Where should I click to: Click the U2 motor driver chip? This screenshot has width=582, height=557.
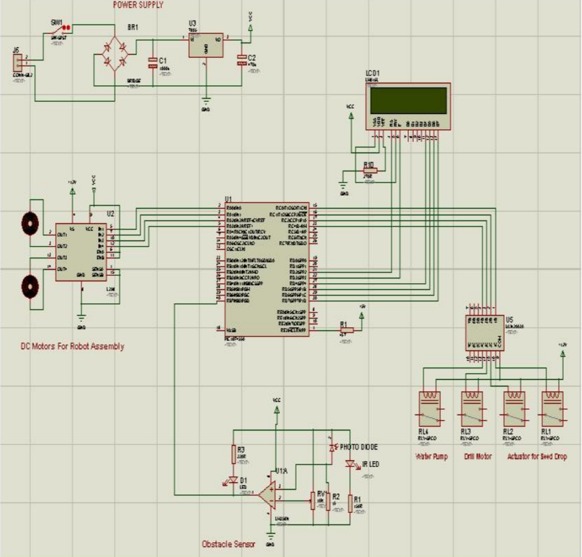click(81, 252)
